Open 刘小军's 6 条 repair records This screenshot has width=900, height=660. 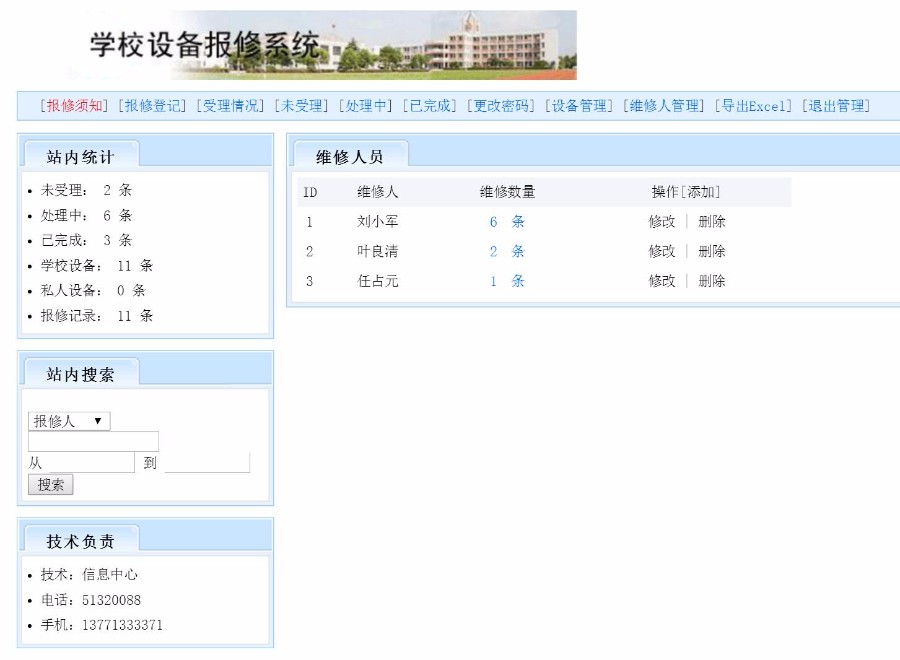(x=505, y=221)
